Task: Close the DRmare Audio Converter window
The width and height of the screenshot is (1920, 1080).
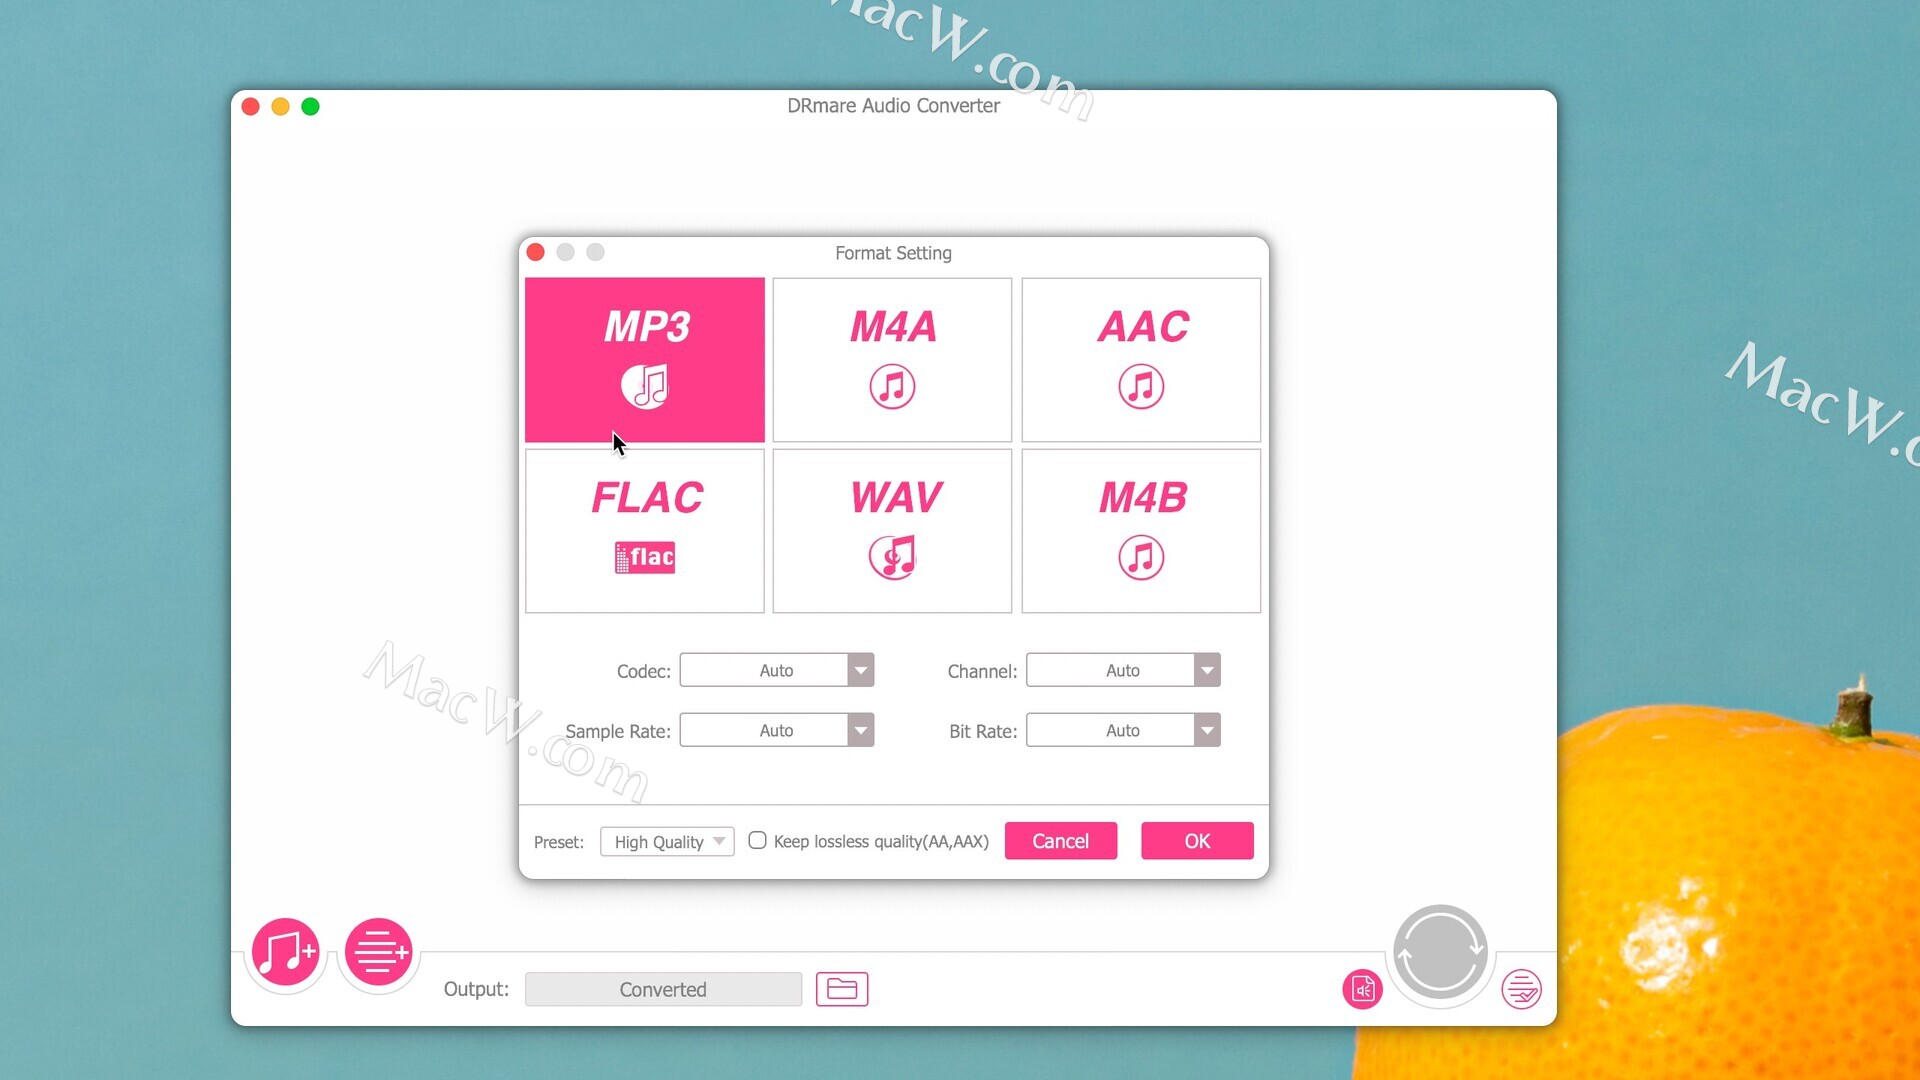Action: click(251, 106)
